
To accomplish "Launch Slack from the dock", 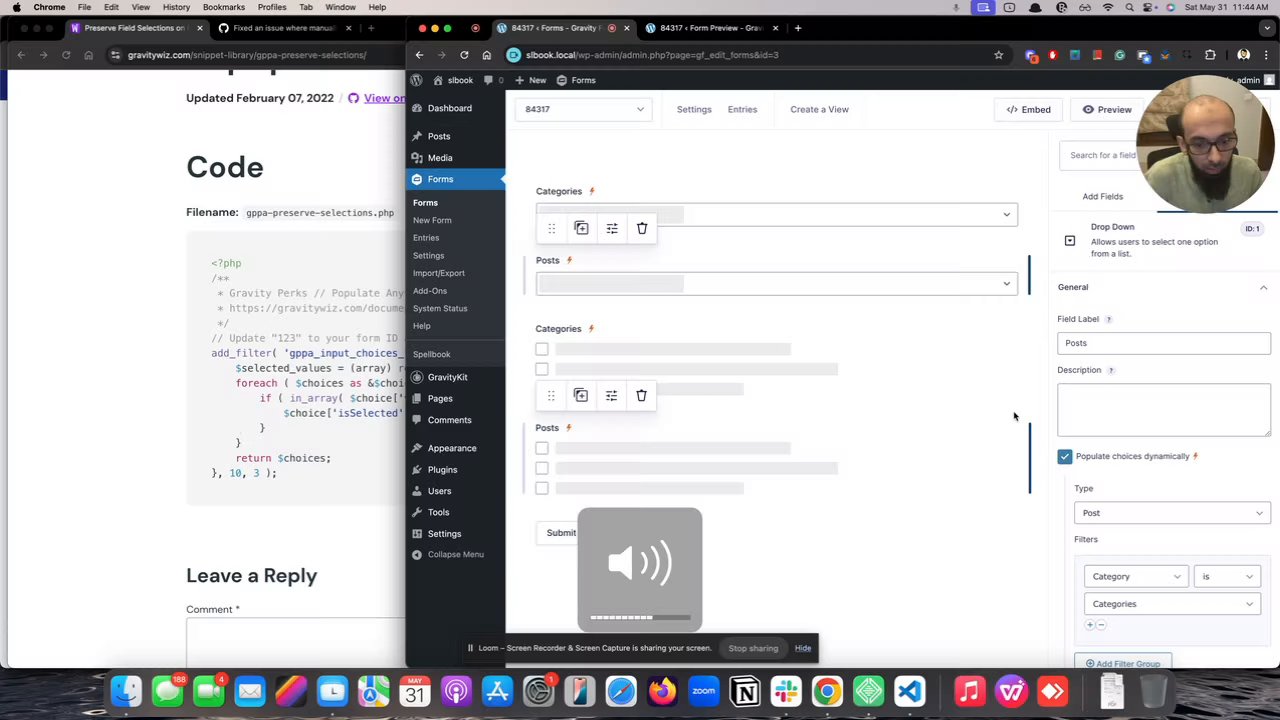I will pos(786,691).
